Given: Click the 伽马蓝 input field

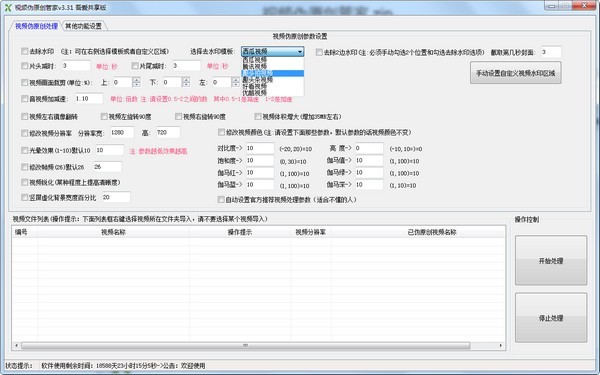Looking at the screenshot, I should (x=260, y=185).
